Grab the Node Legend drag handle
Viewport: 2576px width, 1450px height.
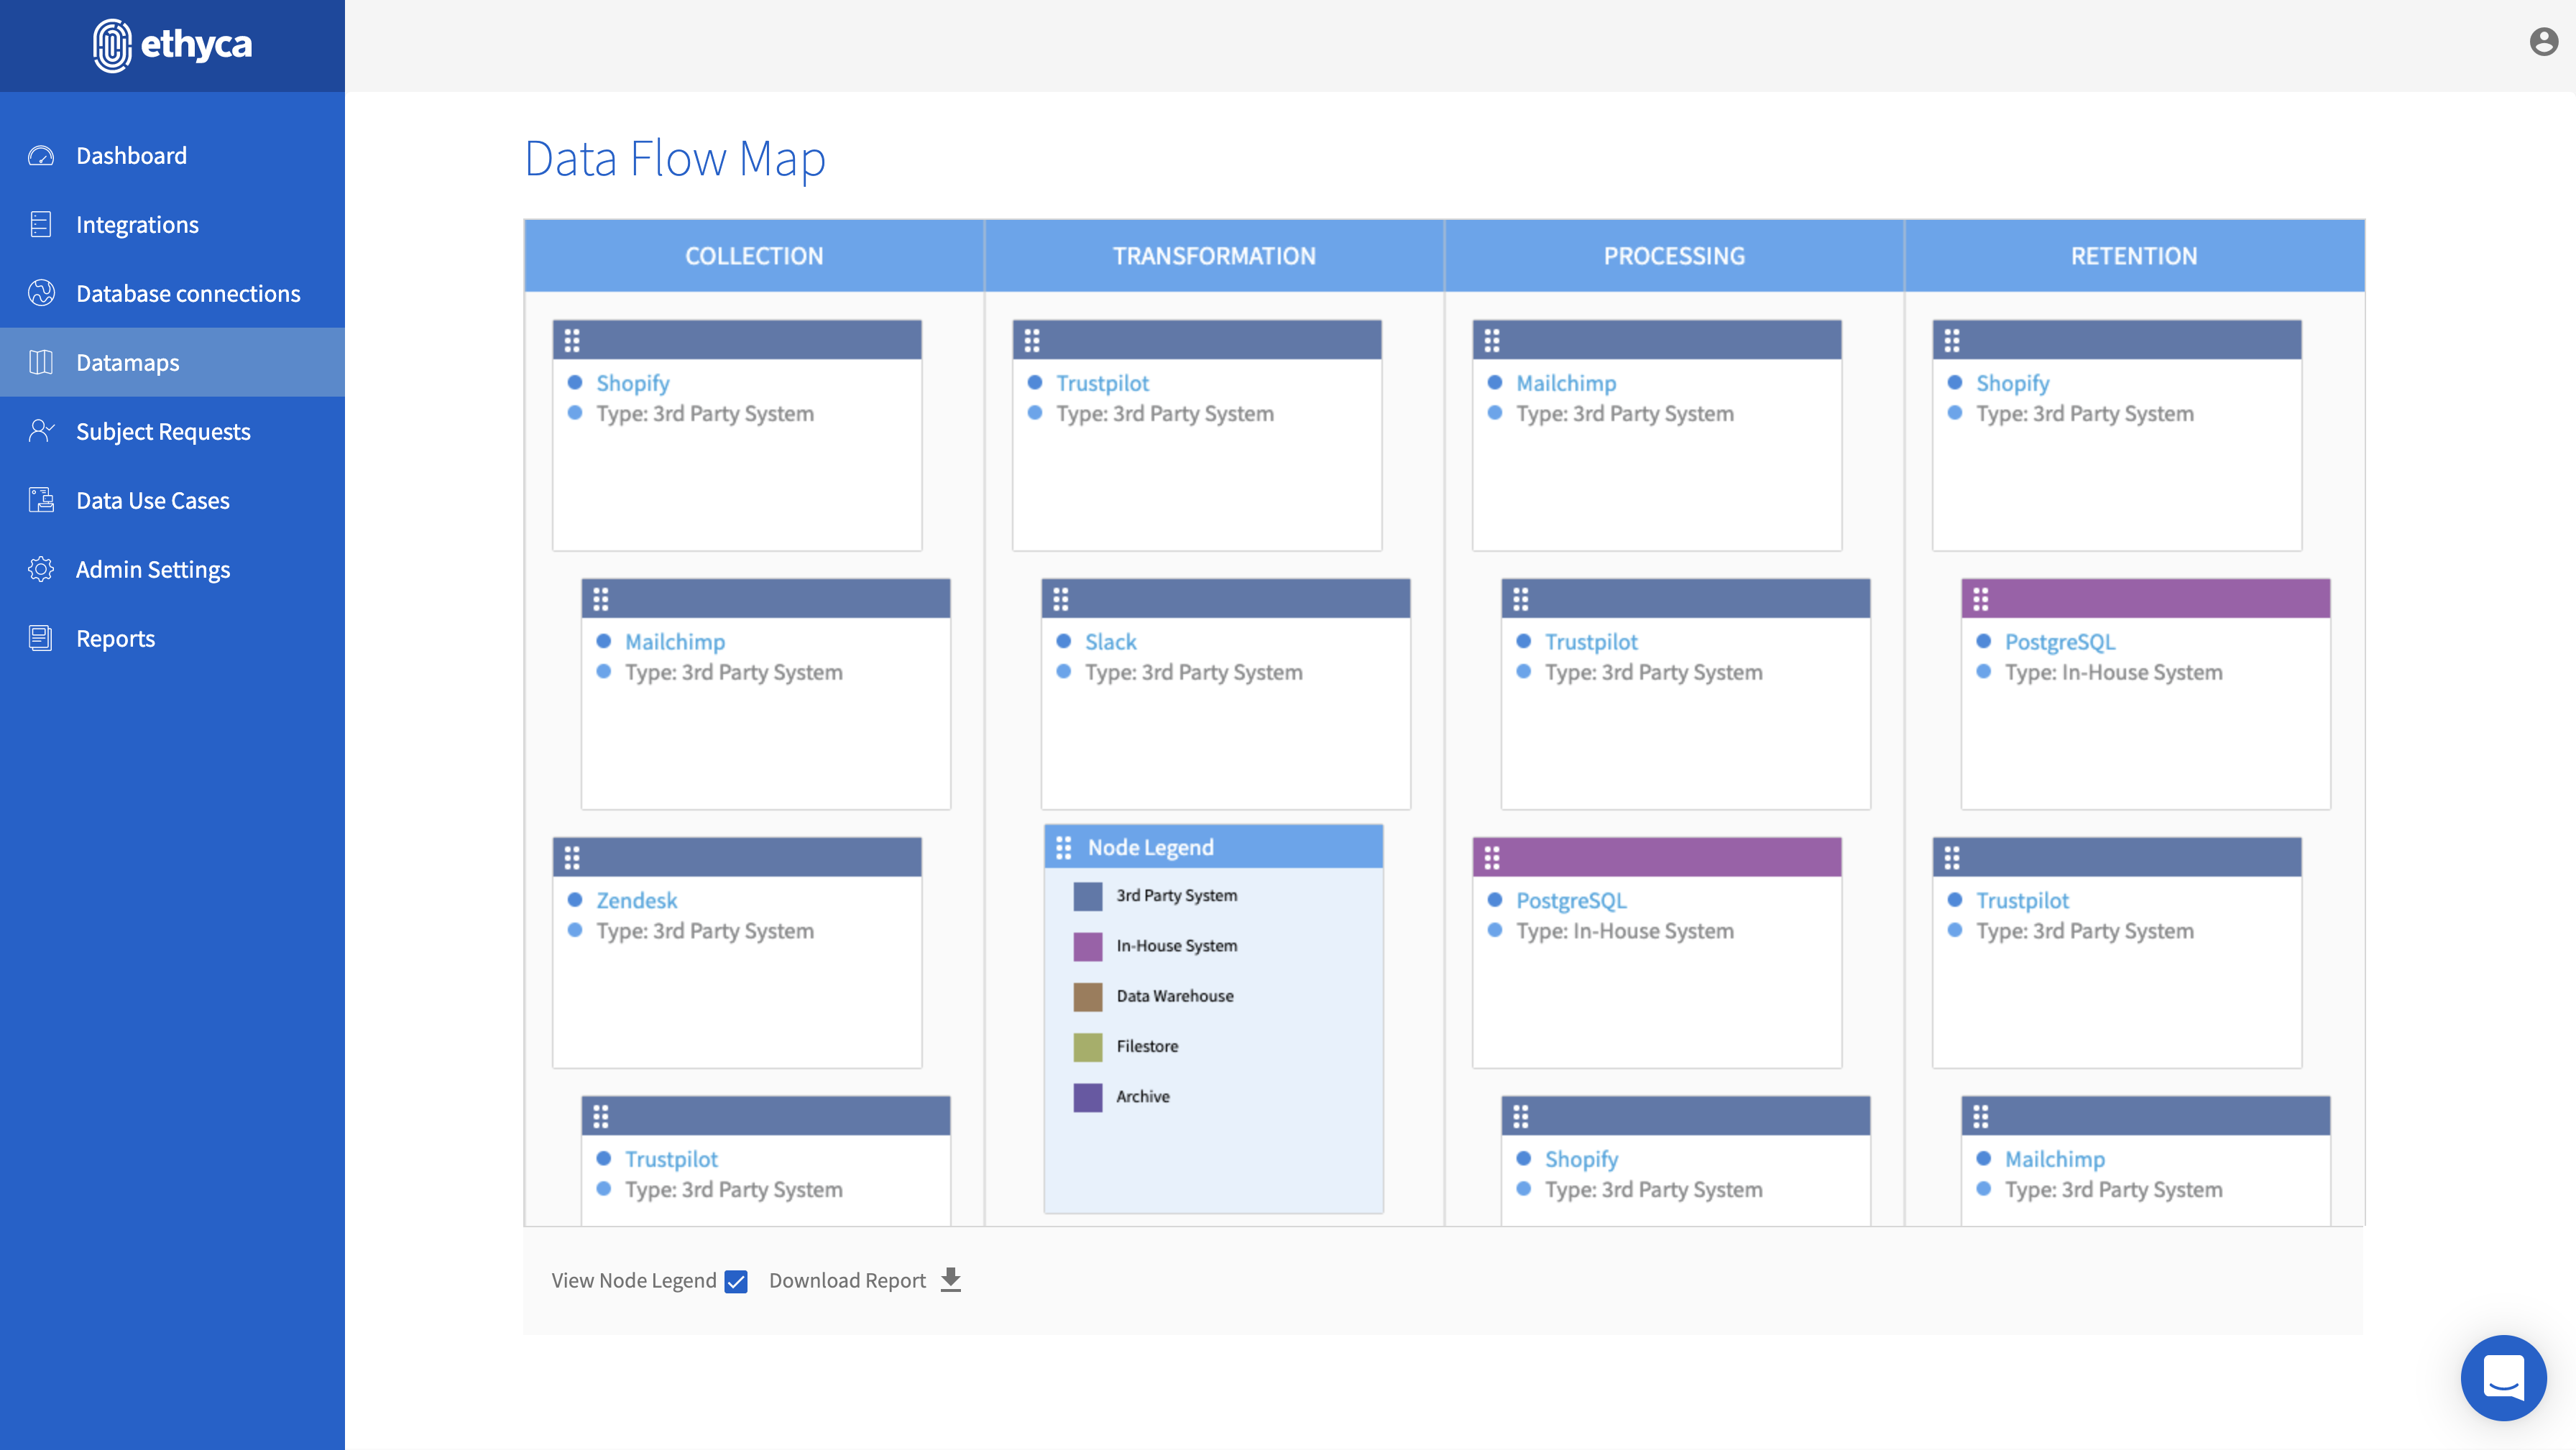1063,847
